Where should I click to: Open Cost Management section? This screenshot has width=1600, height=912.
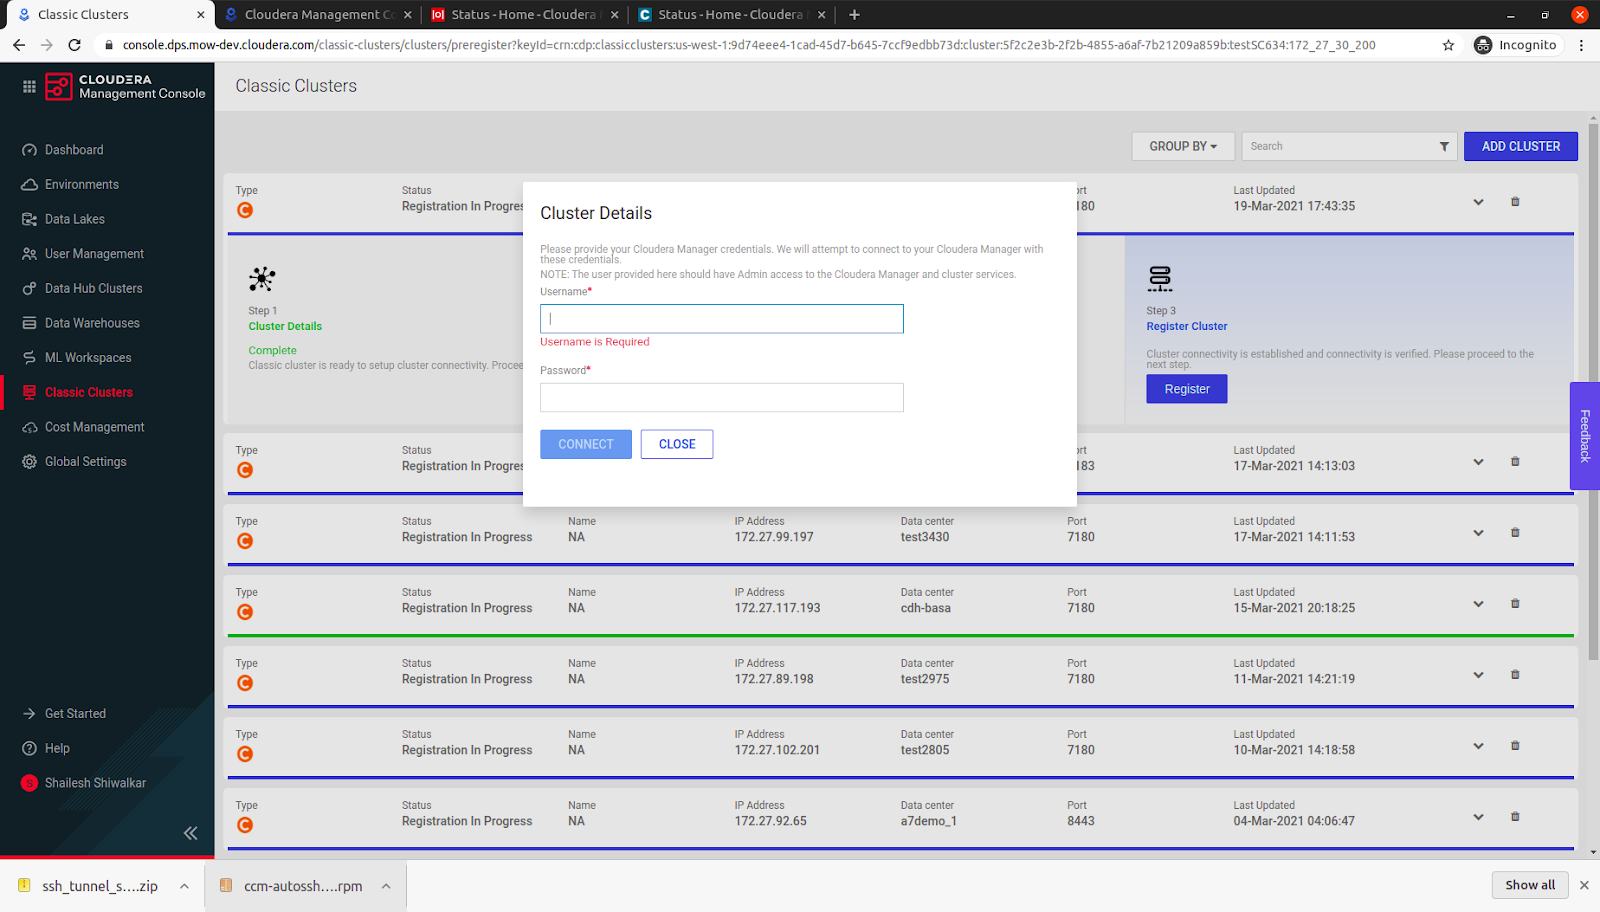click(x=92, y=426)
